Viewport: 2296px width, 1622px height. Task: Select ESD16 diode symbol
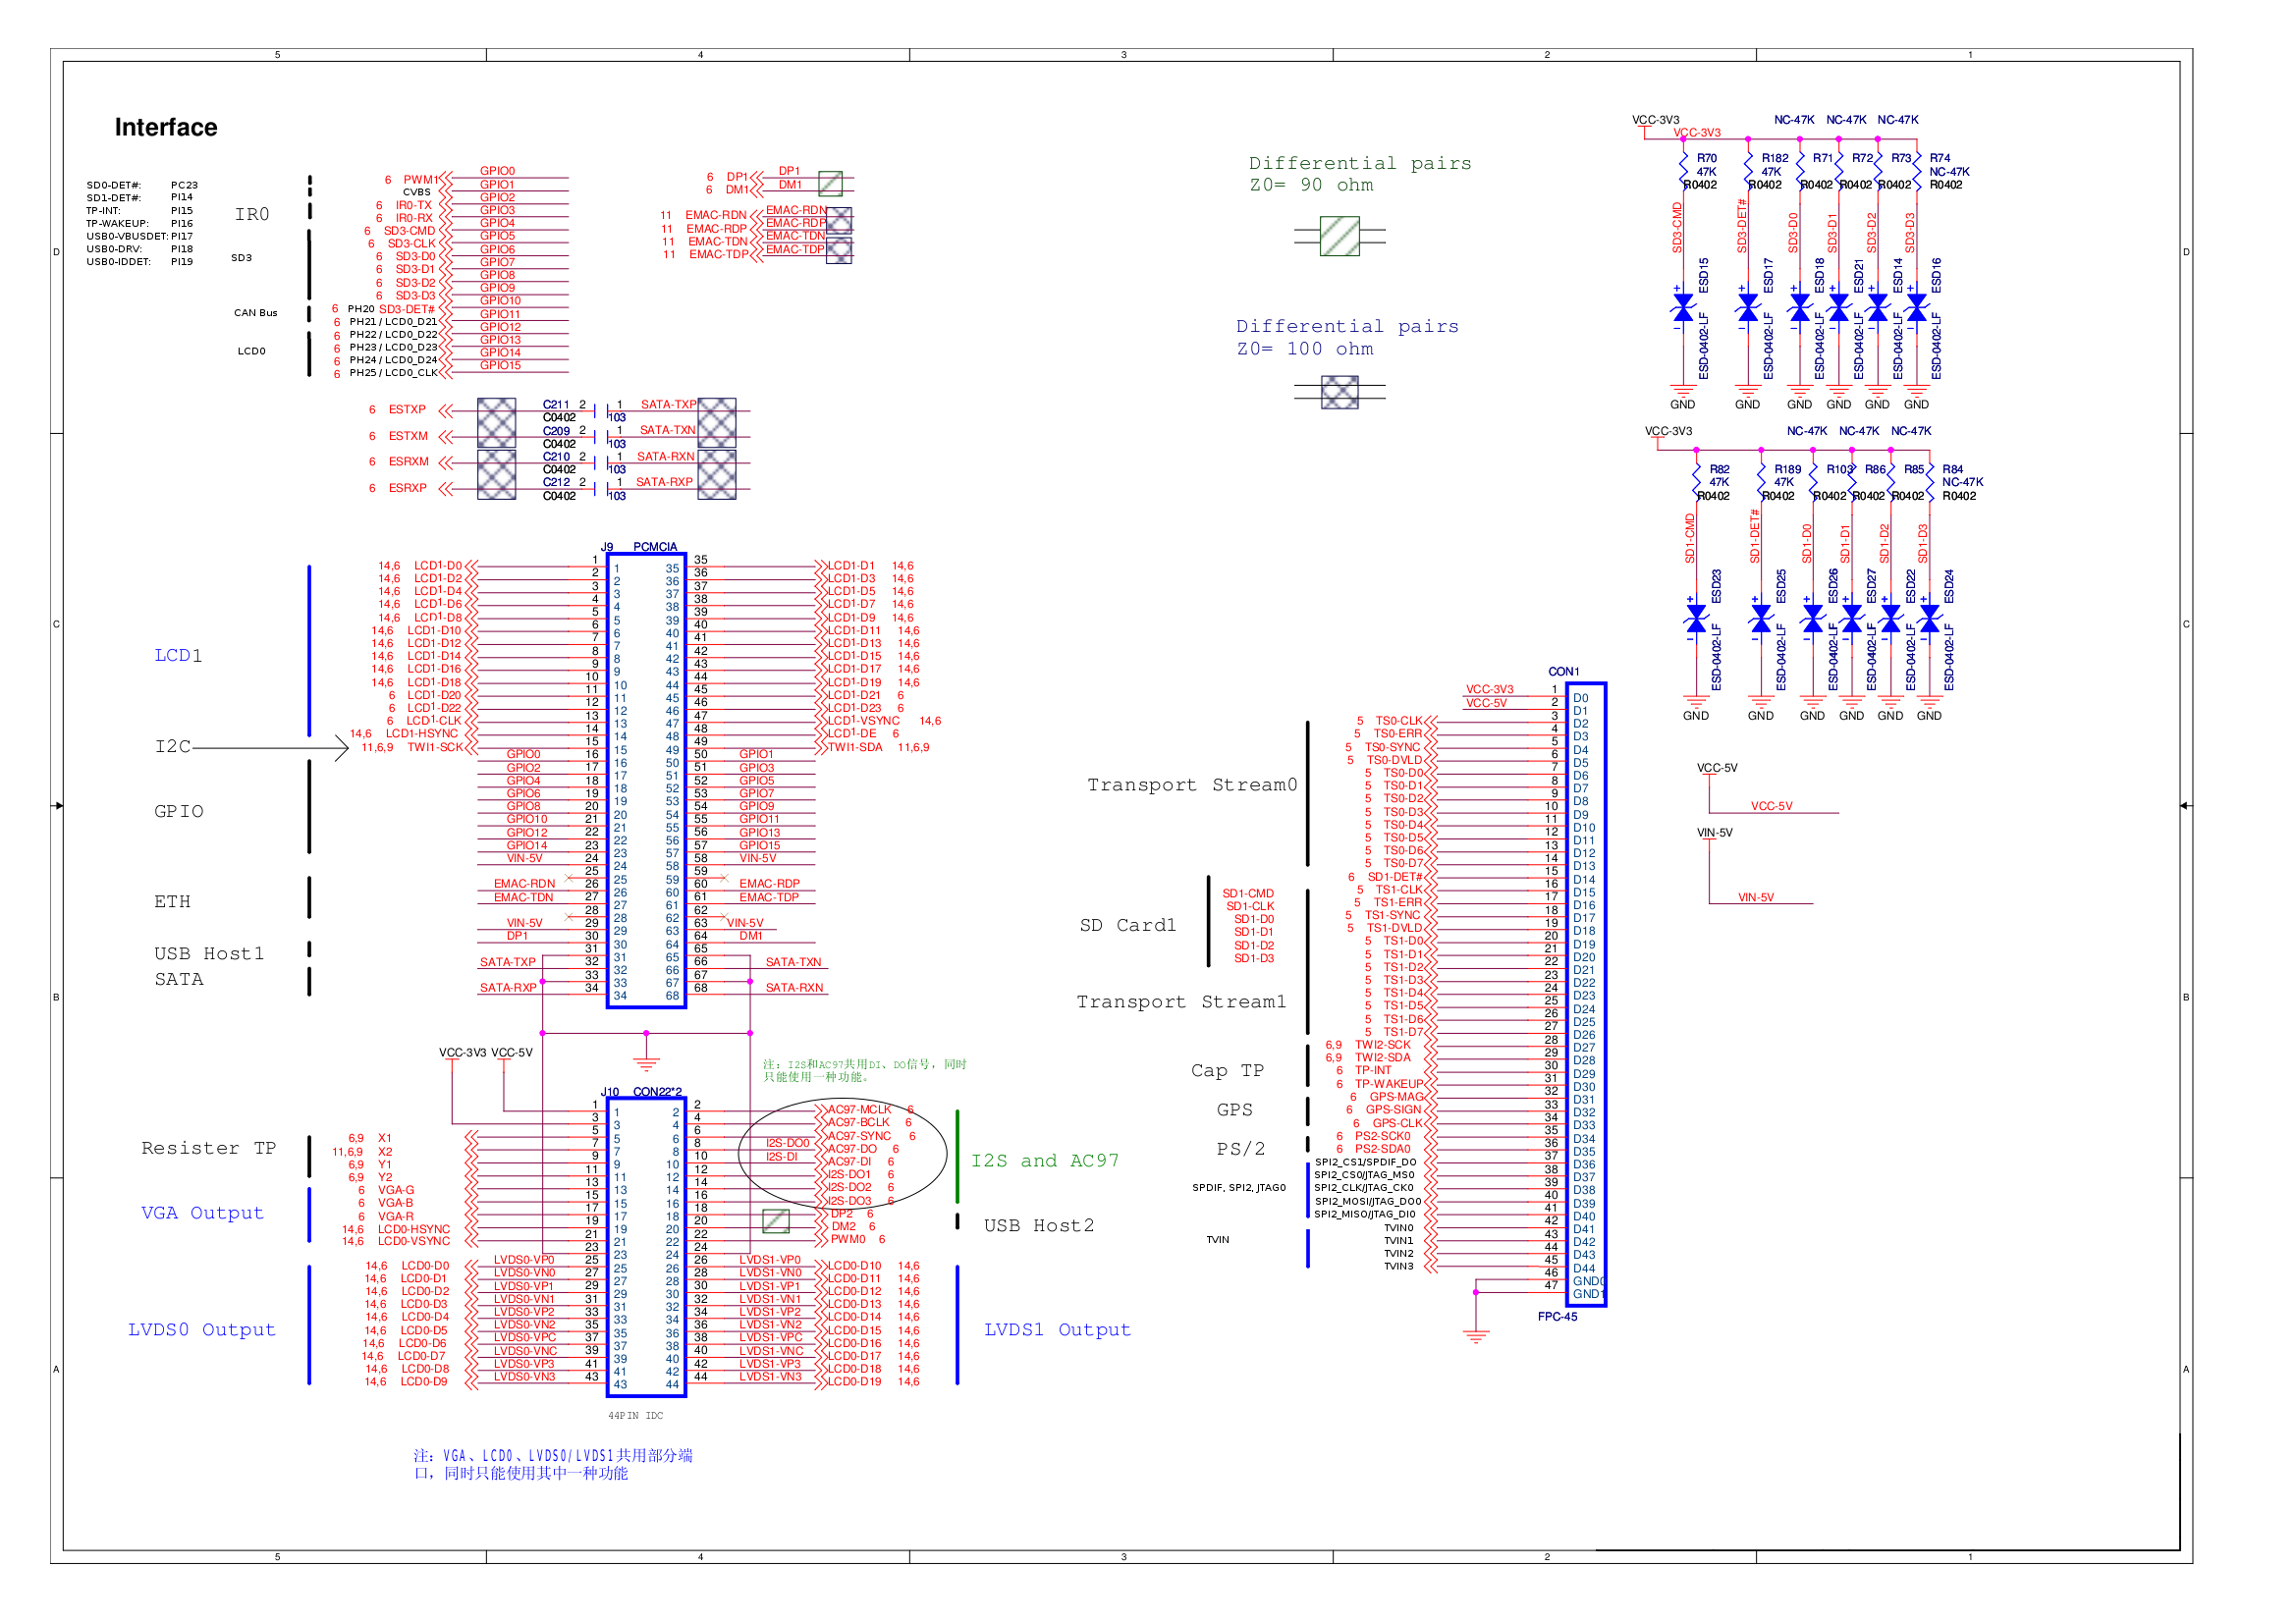tap(1917, 307)
